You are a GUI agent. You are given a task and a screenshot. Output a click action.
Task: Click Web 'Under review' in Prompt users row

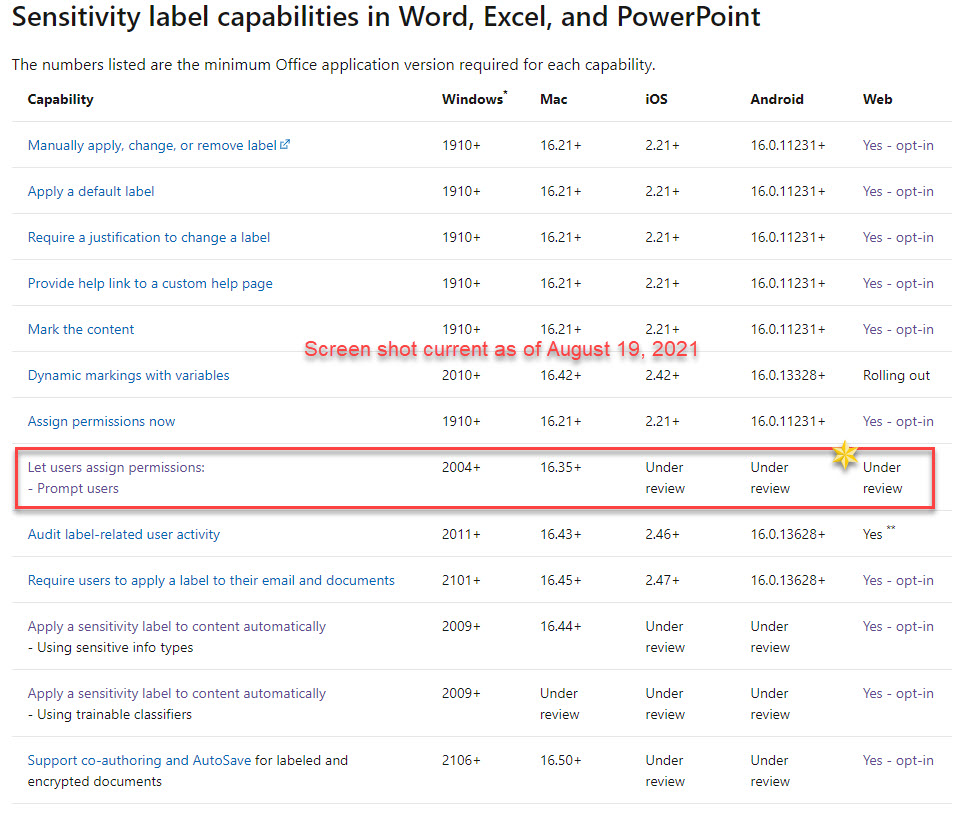[882, 479]
